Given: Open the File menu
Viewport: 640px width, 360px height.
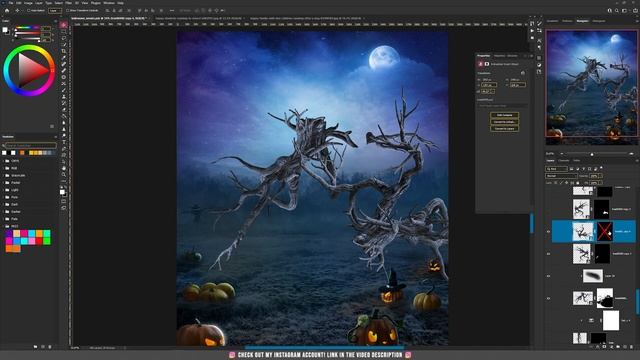Looking at the screenshot, I should click(x=11, y=3).
